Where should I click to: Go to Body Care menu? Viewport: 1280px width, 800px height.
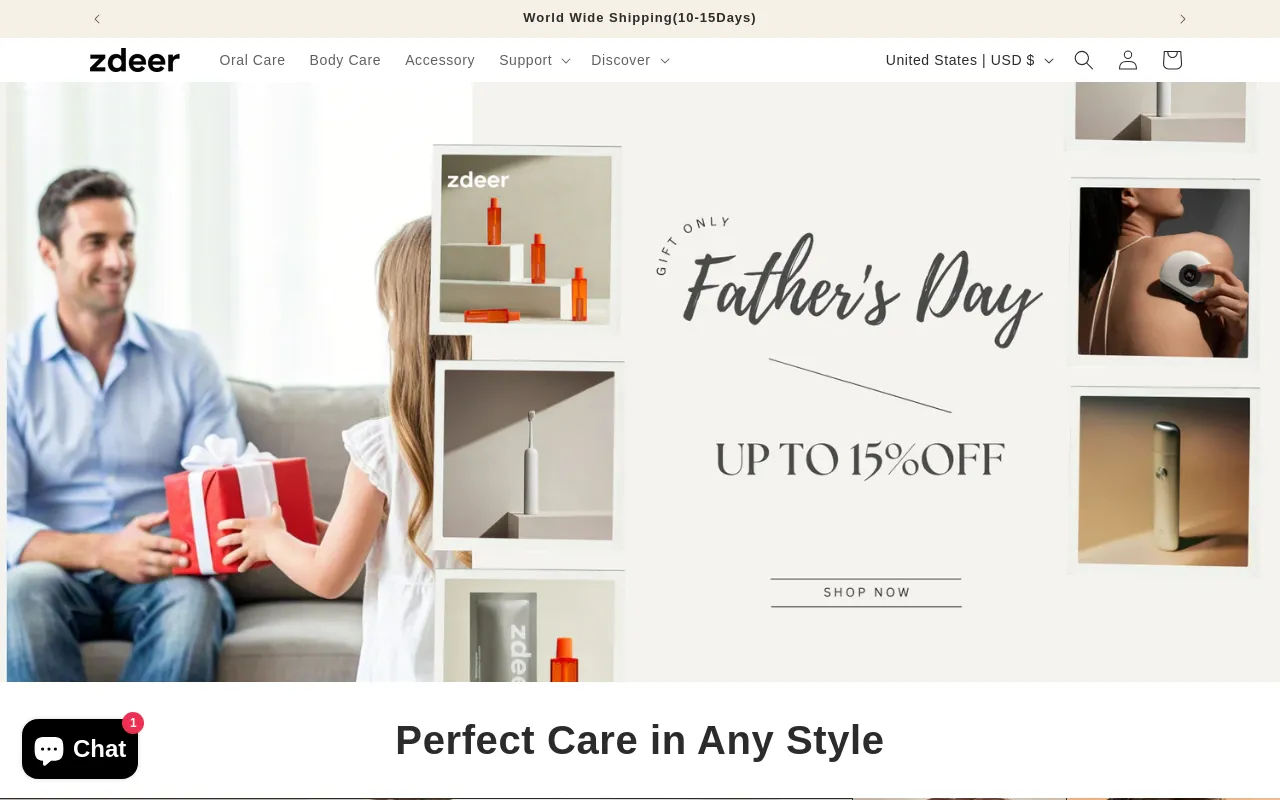point(345,60)
